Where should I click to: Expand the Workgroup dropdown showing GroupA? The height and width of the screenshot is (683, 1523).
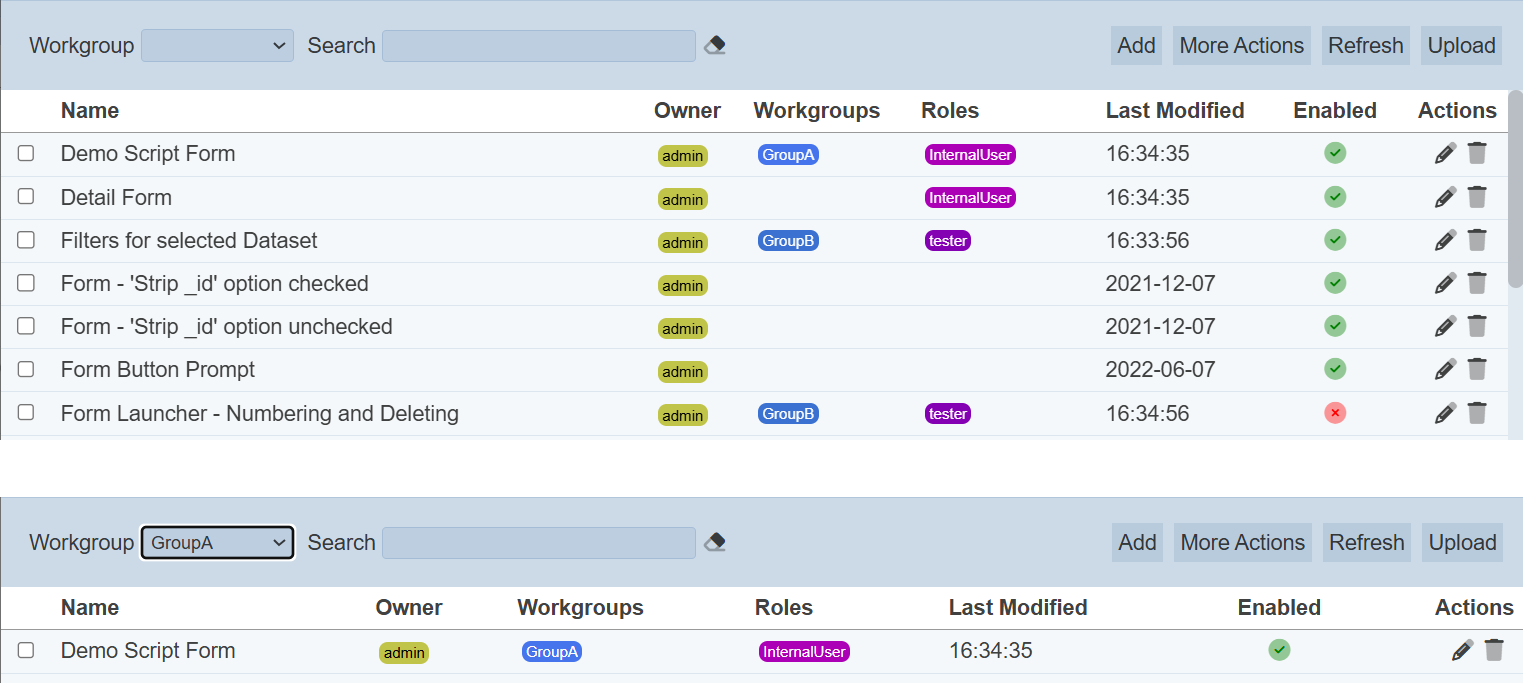(x=217, y=543)
